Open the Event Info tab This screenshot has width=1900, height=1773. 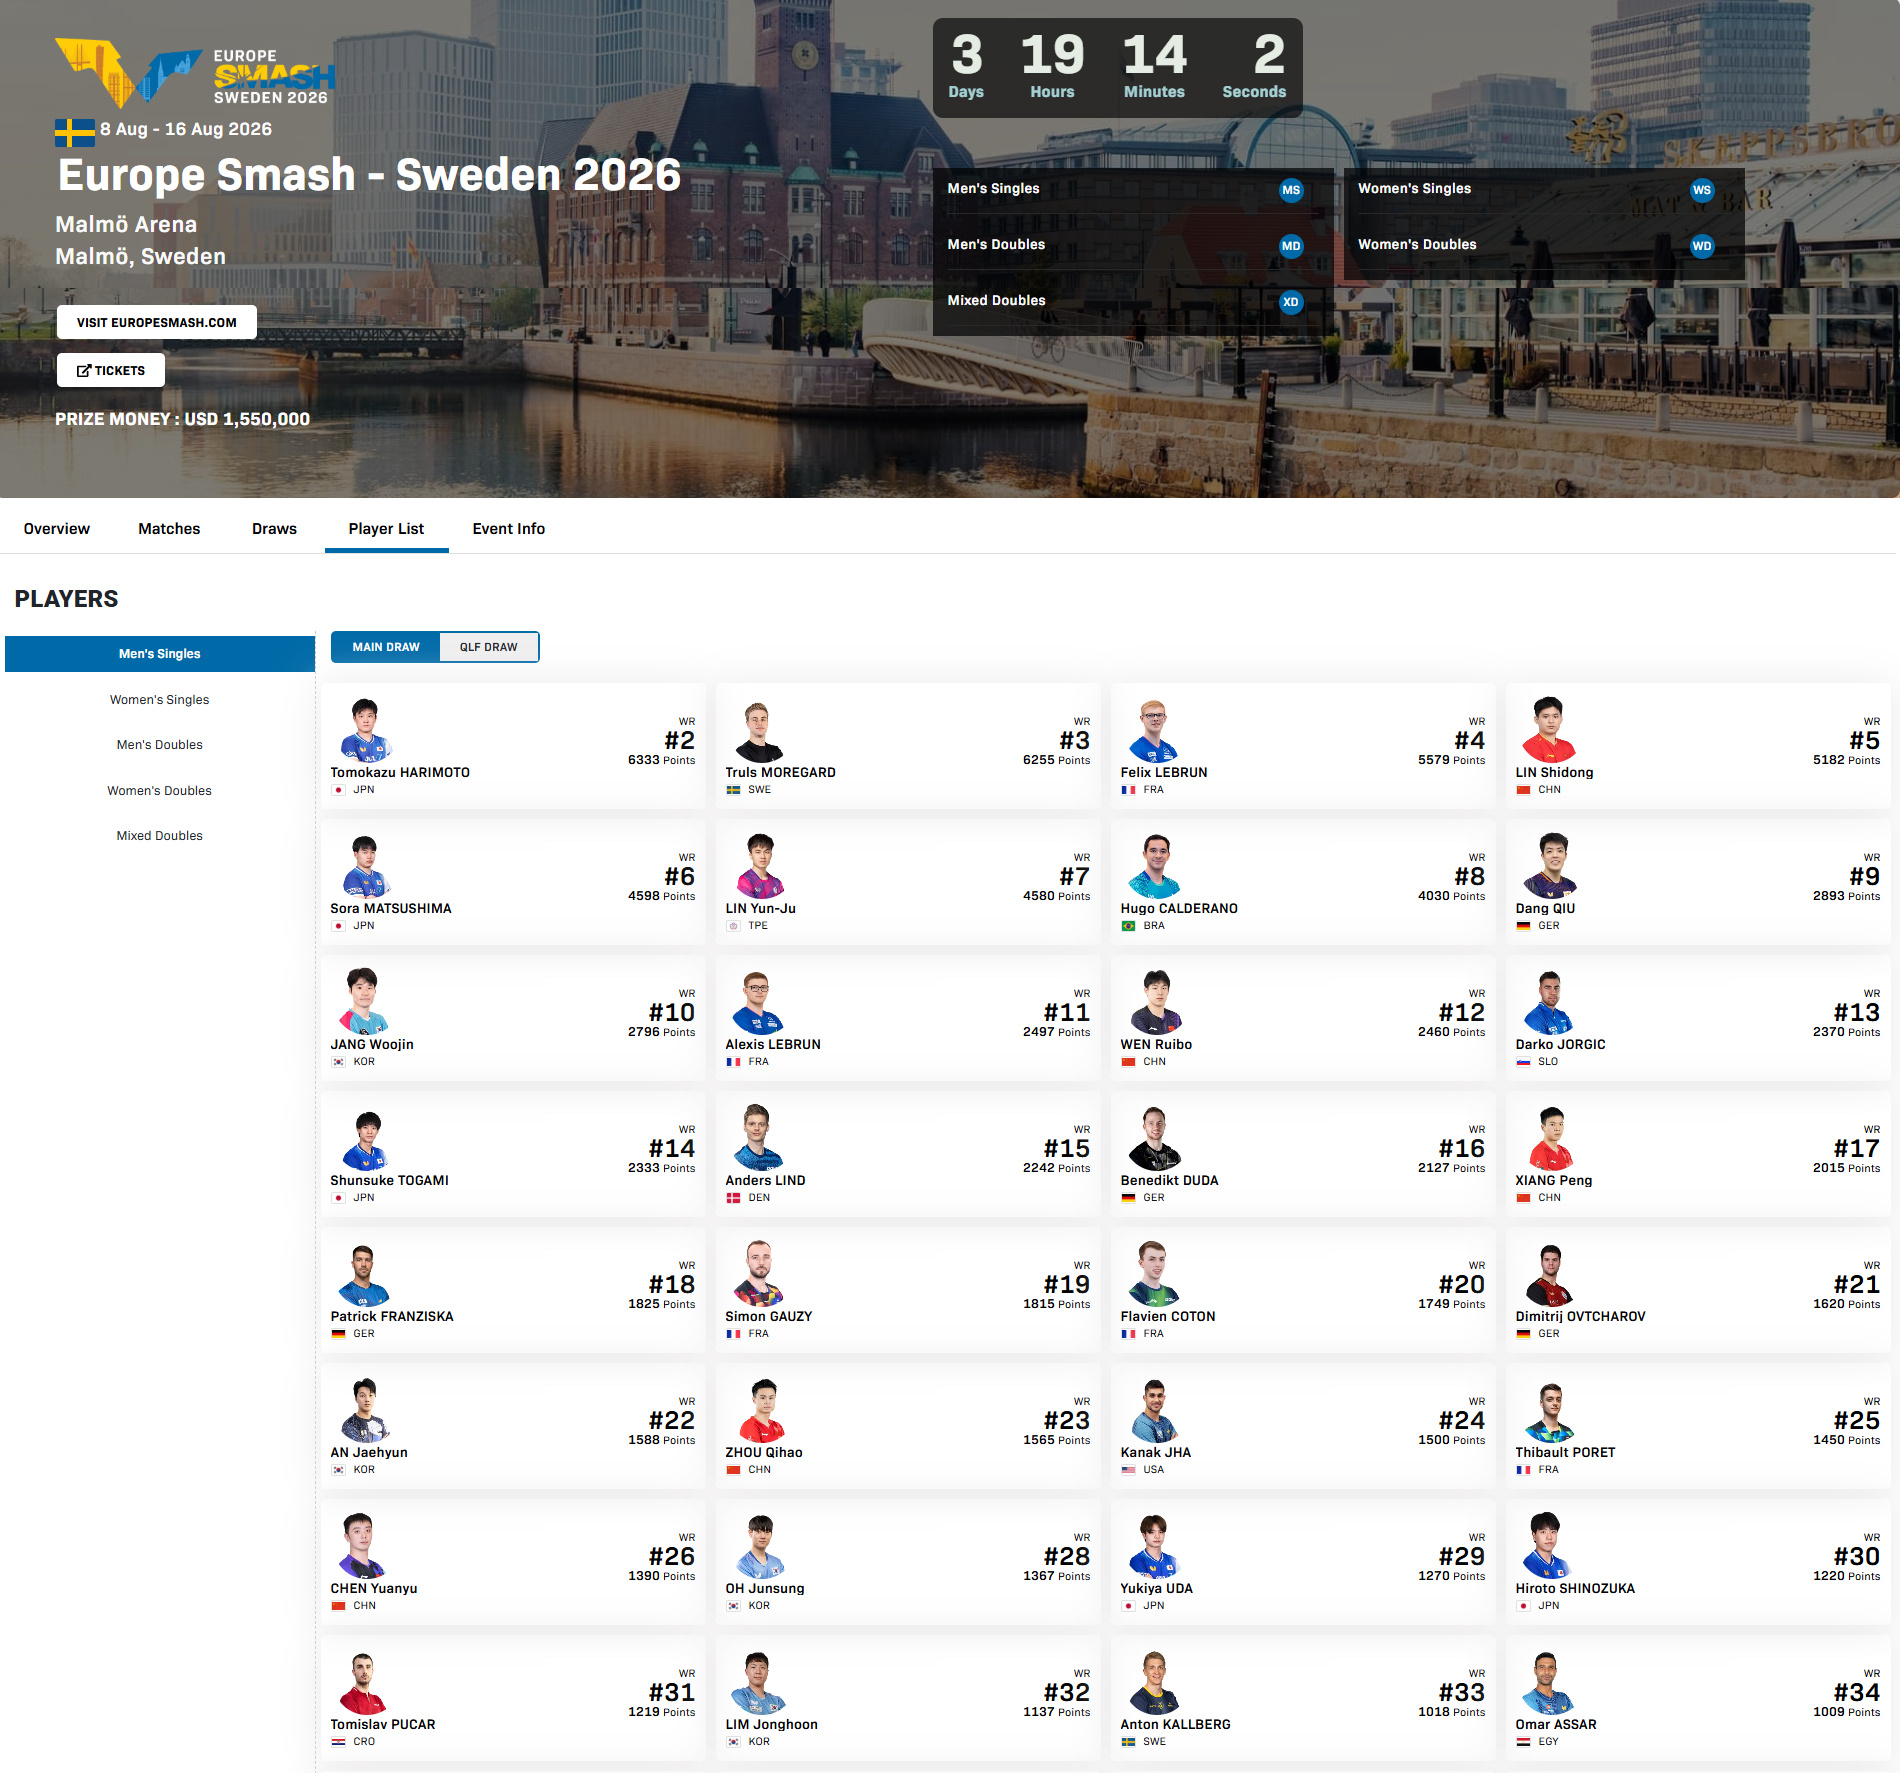pos(509,529)
